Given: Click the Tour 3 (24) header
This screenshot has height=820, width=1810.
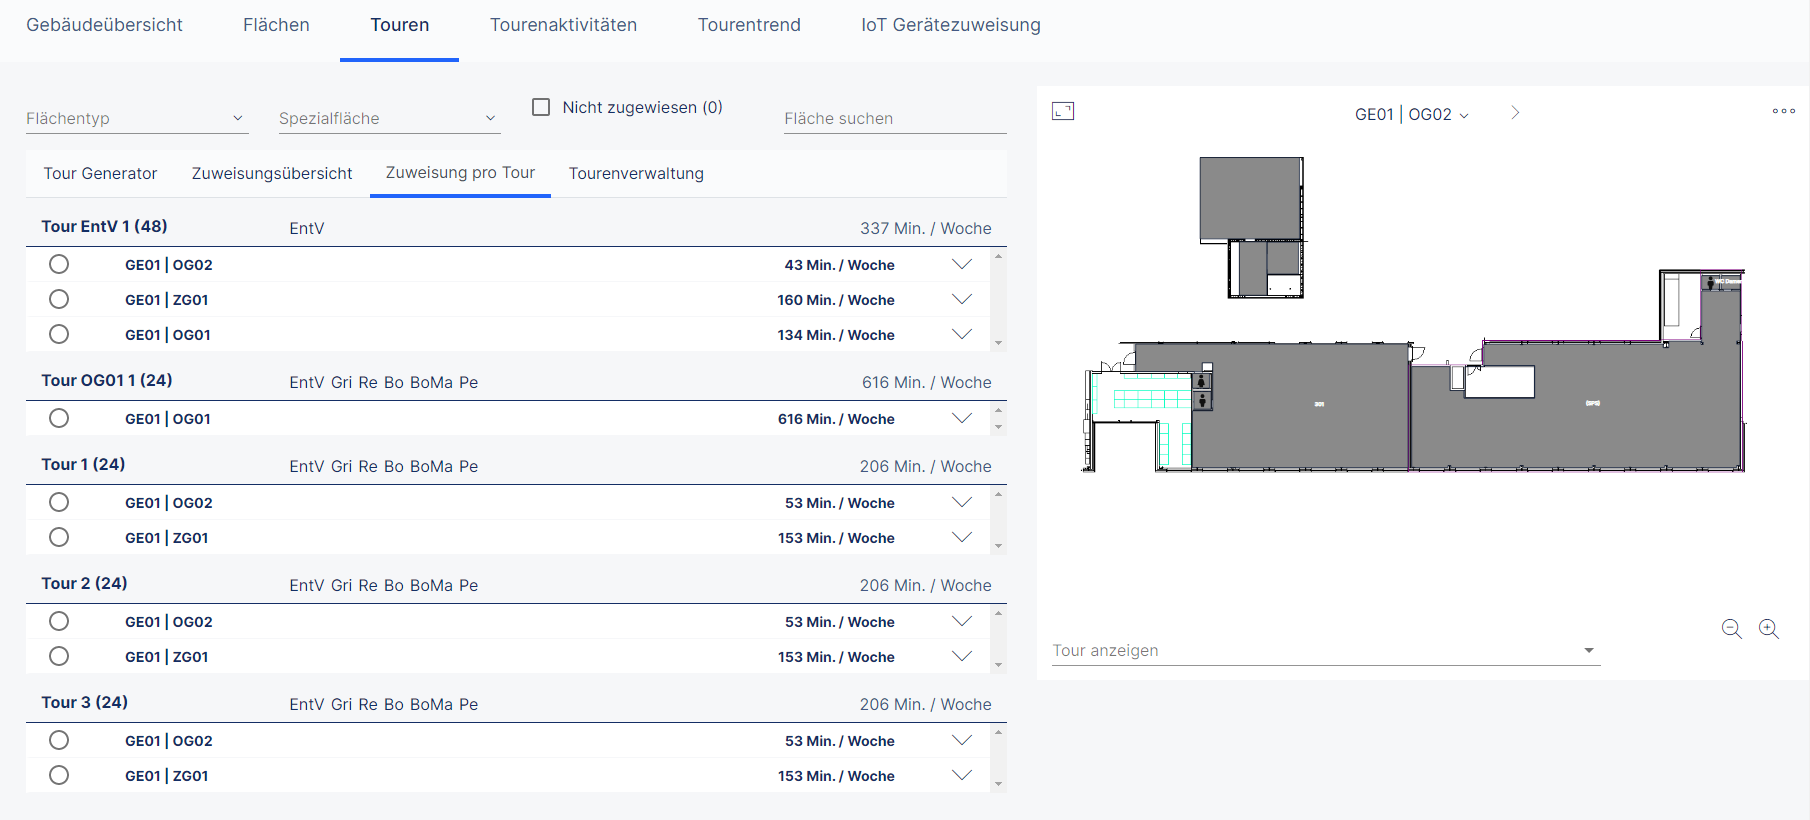Looking at the screenshot, I should [x=84, y=703].
